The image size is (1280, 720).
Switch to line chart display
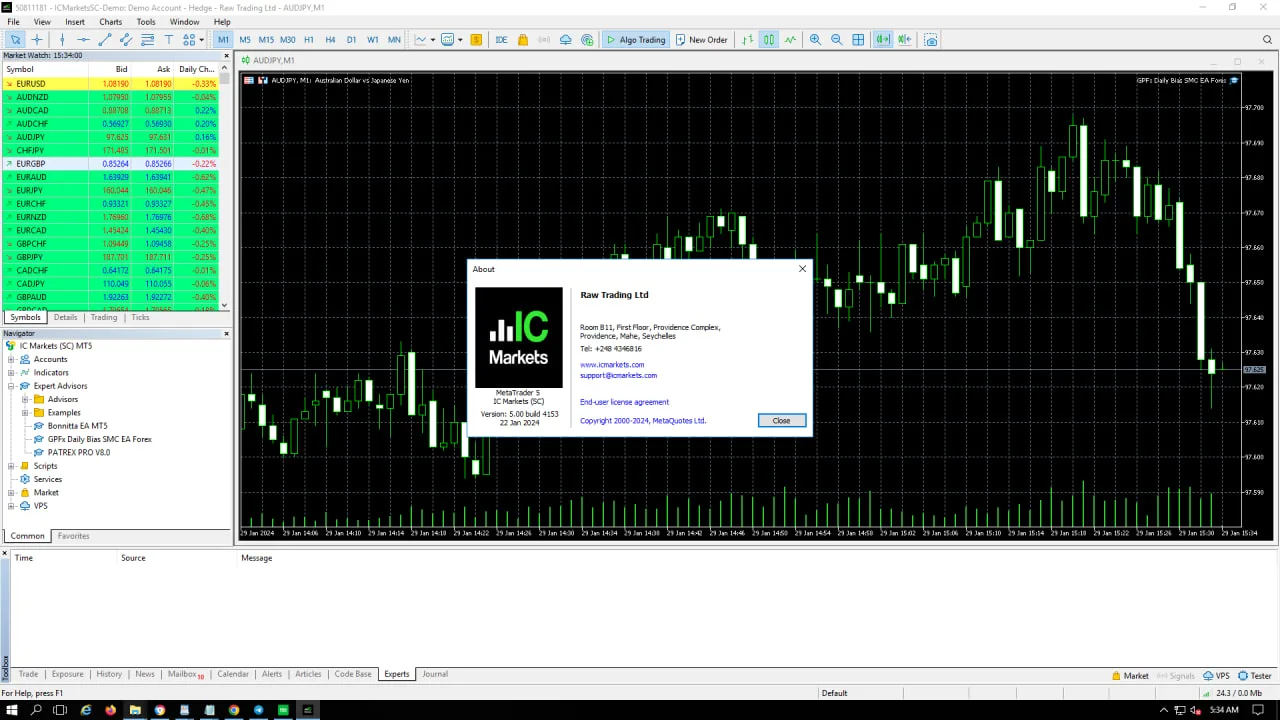790,40
